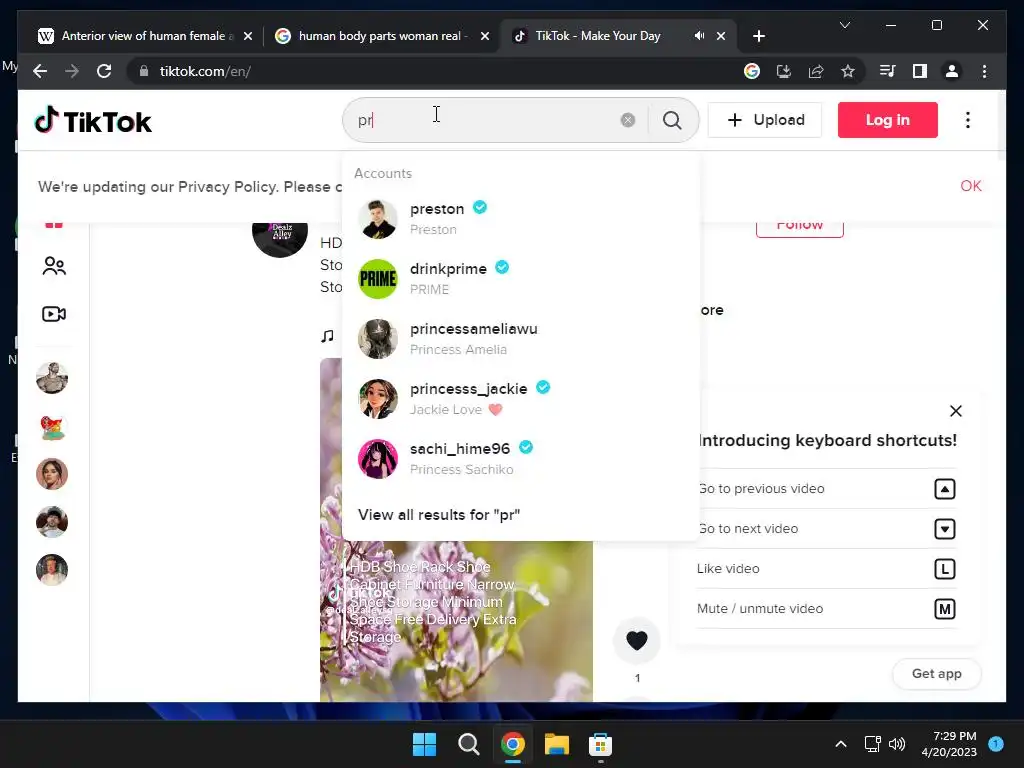Open File Explorer from the taskbar
This screenshot has width=1024, height=768.
pos(557,744)
